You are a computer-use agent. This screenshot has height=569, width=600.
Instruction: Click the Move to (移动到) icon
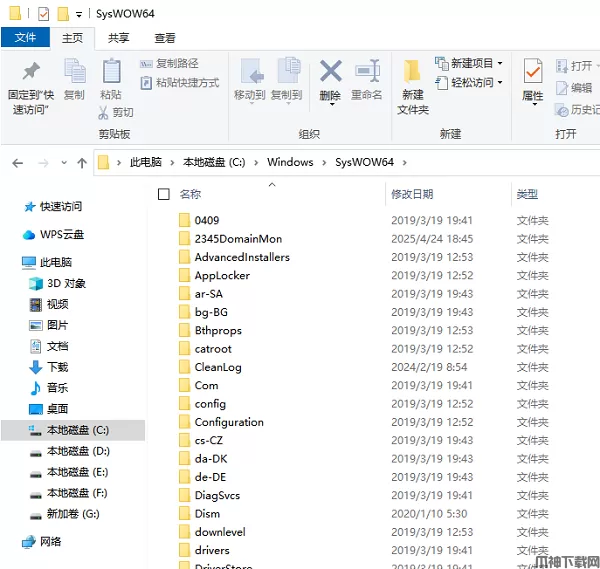(x=249, y=72)
